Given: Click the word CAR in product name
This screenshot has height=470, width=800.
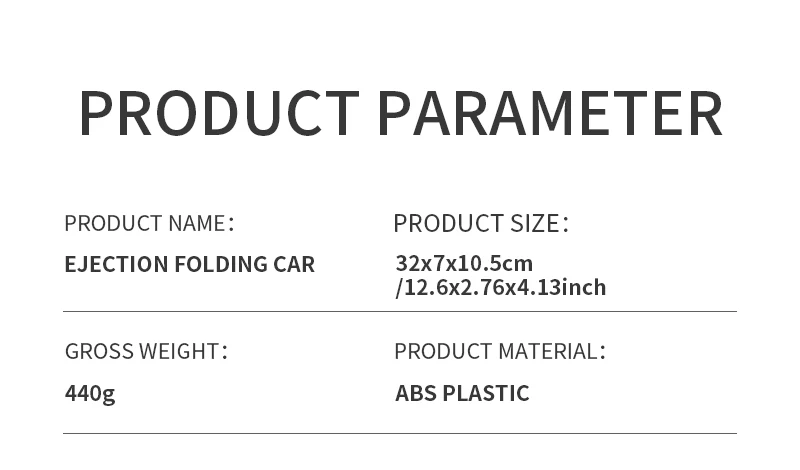Looking at the screenshot, I should tap(294, 265).
